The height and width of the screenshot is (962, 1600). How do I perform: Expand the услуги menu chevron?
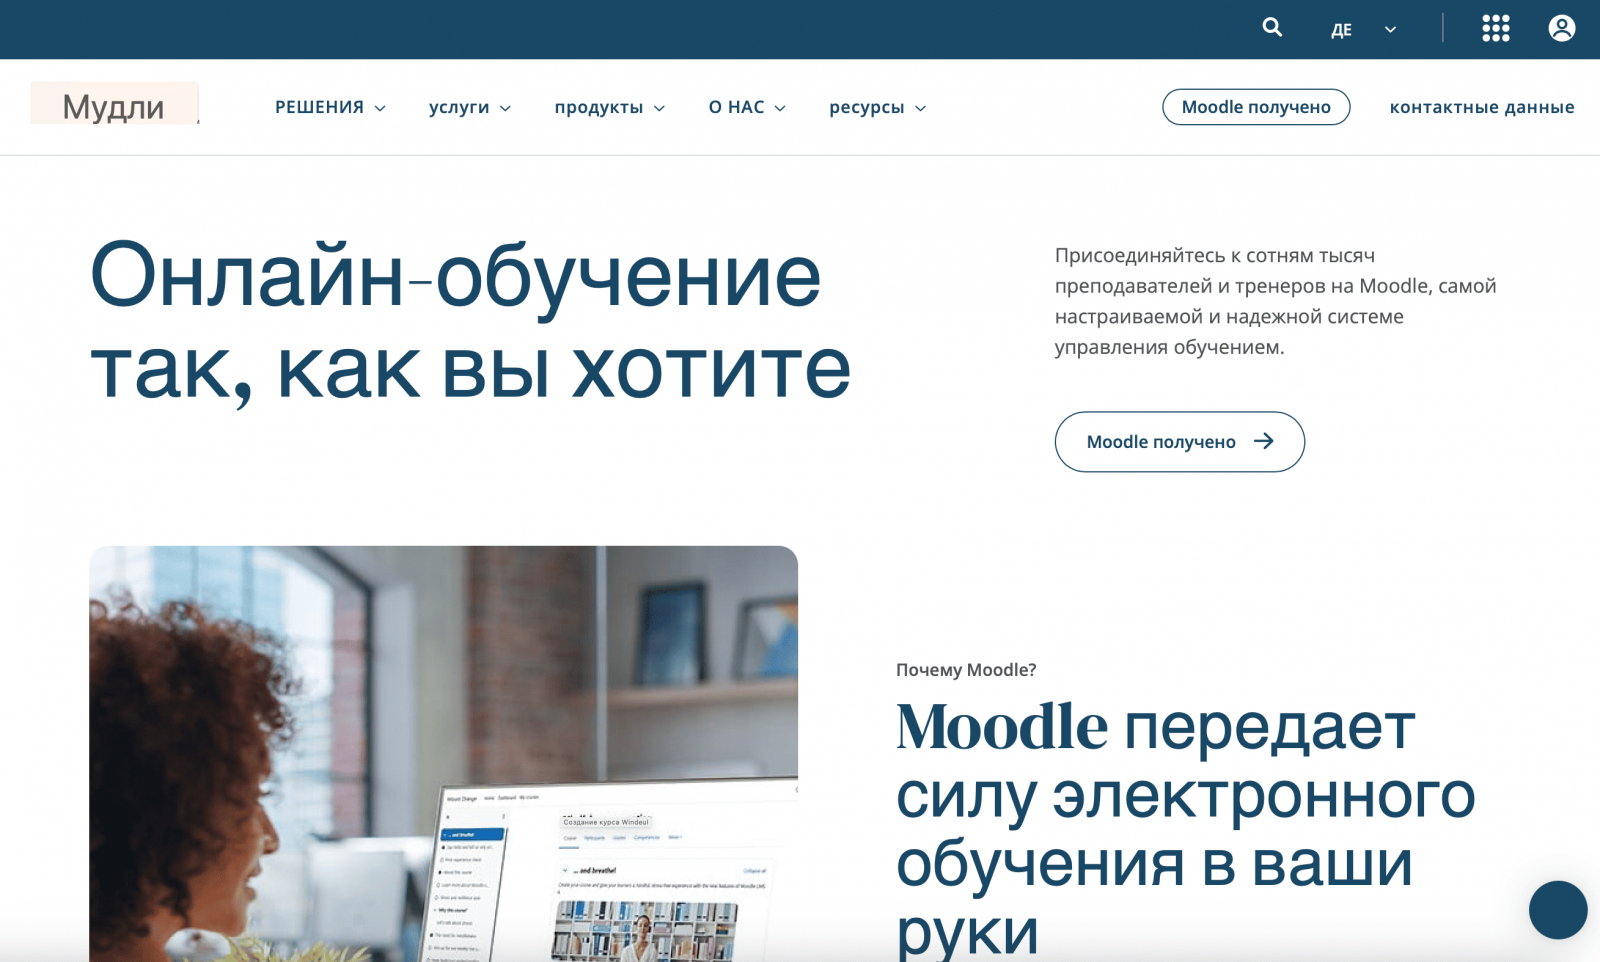505,108
